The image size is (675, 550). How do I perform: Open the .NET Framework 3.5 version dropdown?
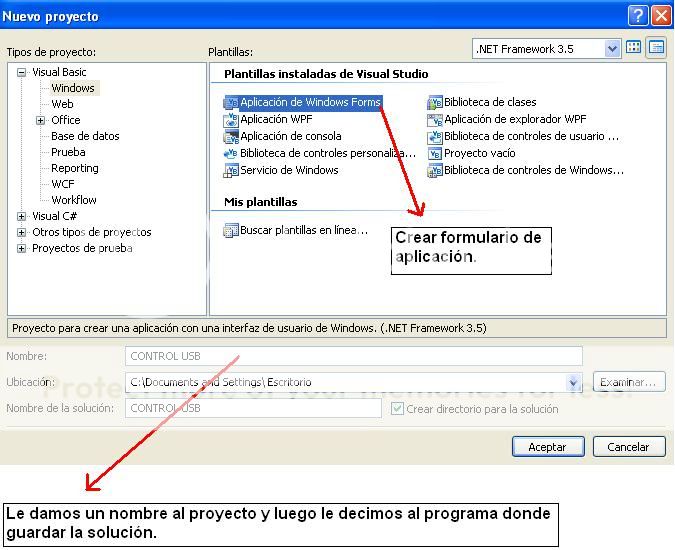(x=612, y=49)
